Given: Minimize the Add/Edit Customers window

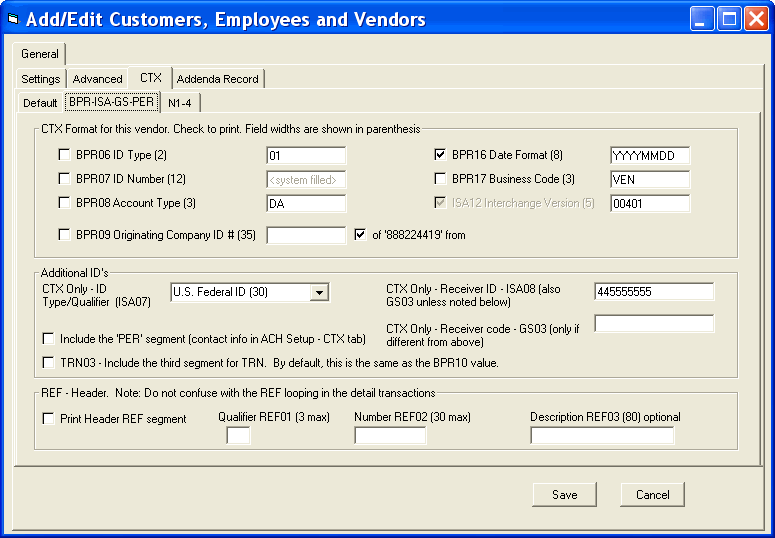Looking at the screenshot, I should 702,19.
